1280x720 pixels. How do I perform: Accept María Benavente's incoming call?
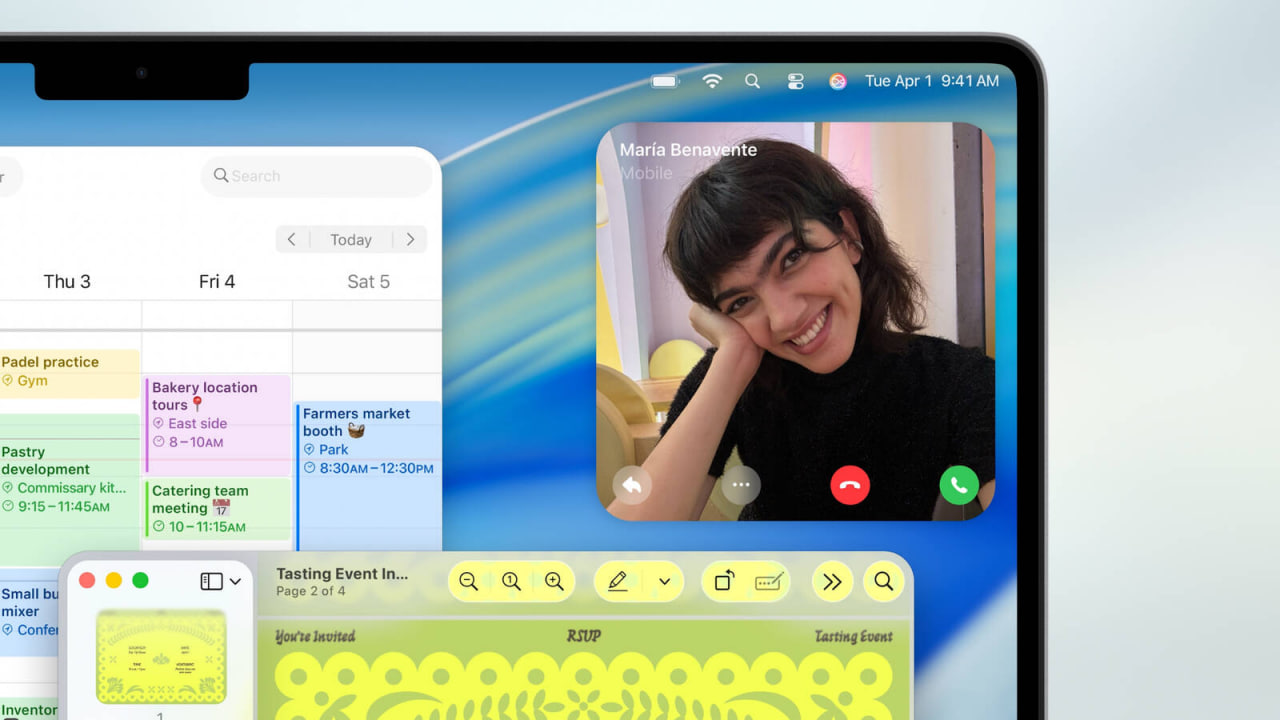click(959, 484)
